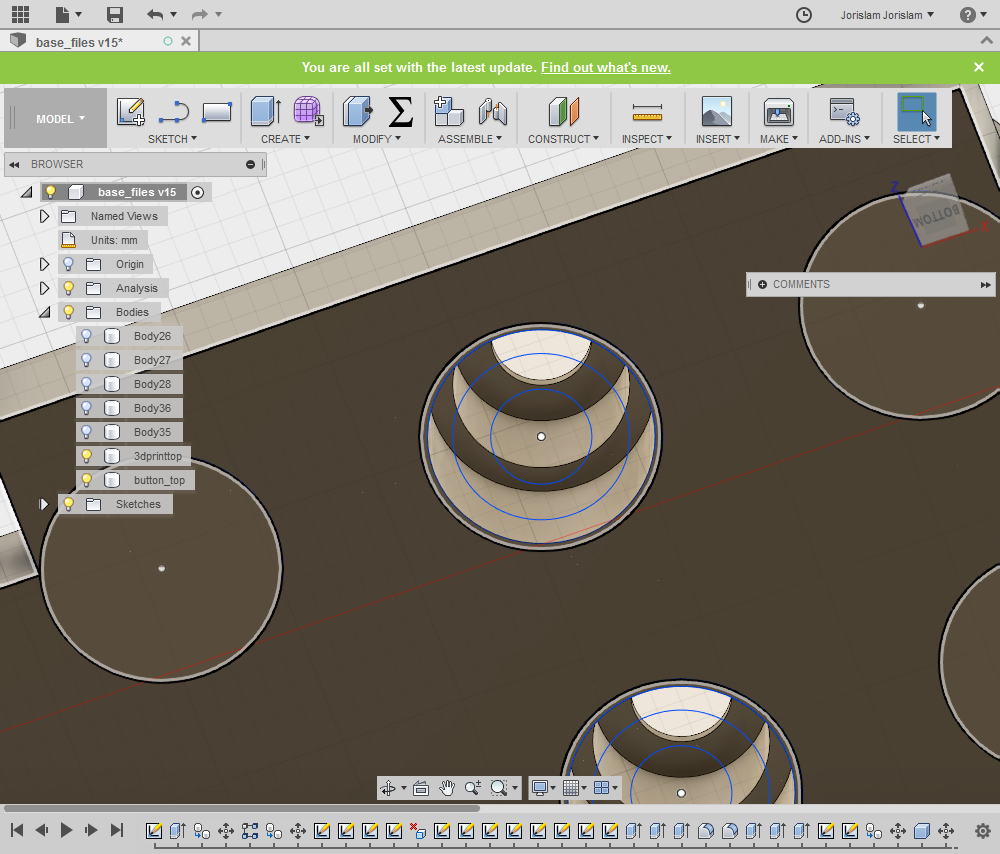The height and width of the screenshot is (854, 1000).
Task: Click the Create Form purple icon
Action: [308, 111]
